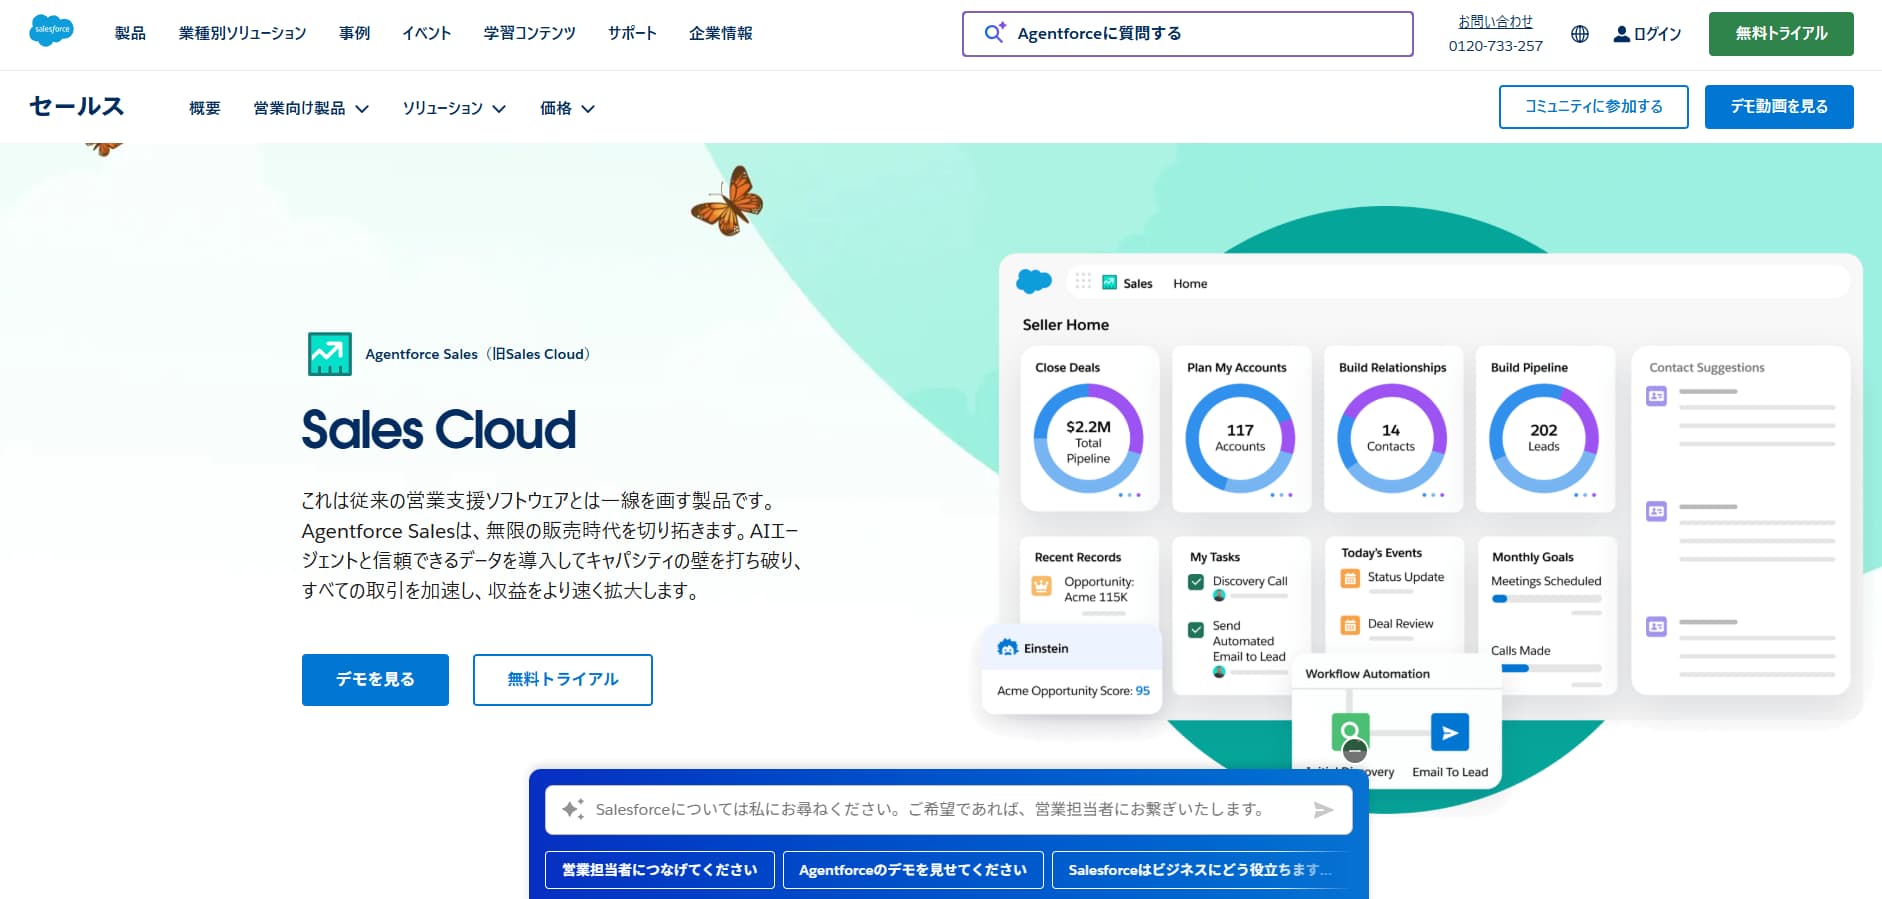Click the green 無料トライアル header button
Image resolution: width=1882 pixels, height=899 pixels.
1781,34
